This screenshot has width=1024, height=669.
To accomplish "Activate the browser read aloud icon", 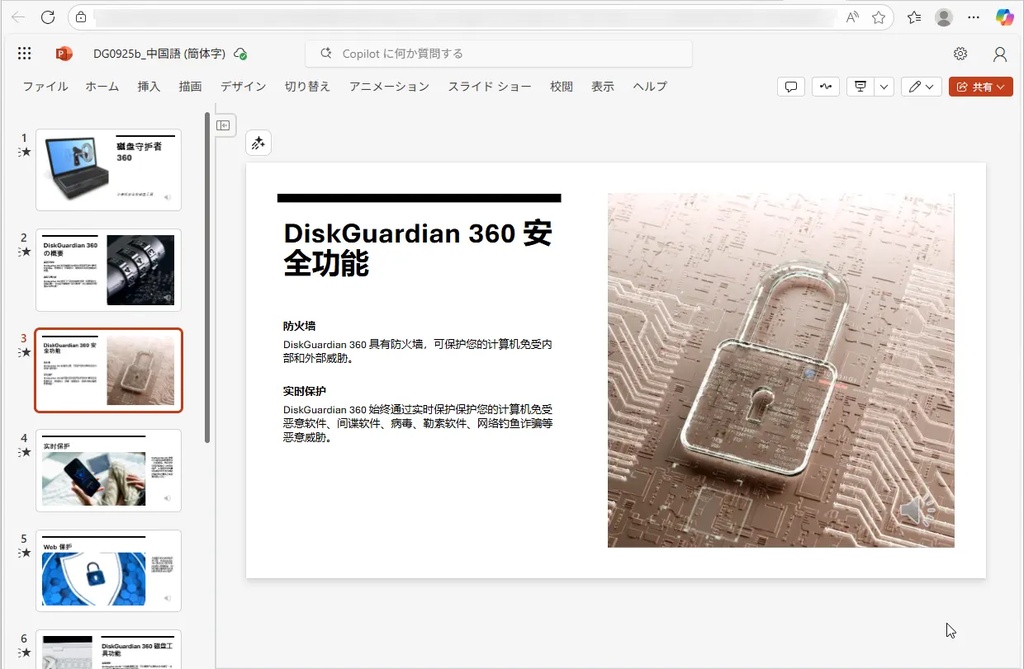I will 852,17.
